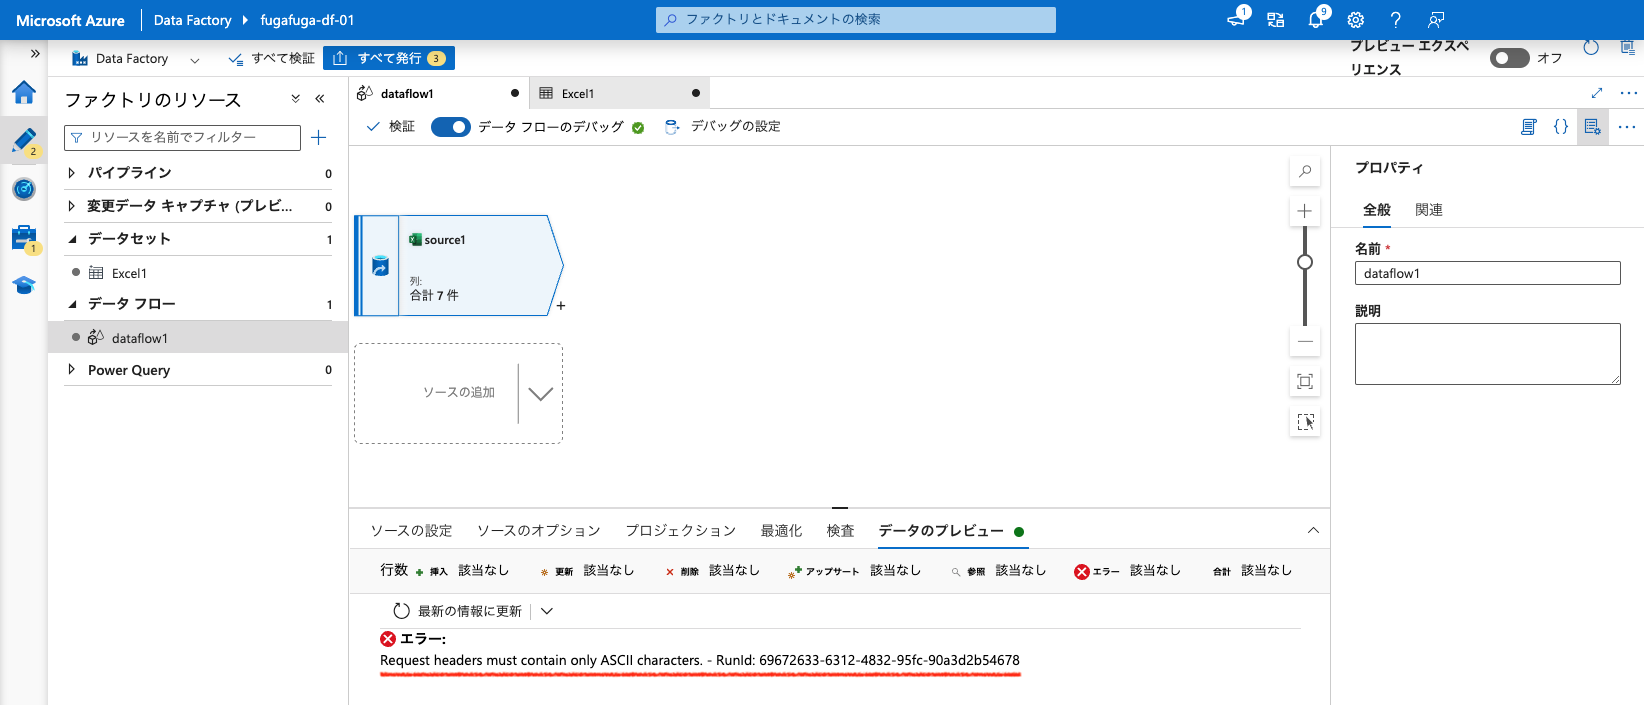Open debug settings (デバッグの設定)
Image resolution: width=1644 pixels, height=705 pixels.
(723, 127)
